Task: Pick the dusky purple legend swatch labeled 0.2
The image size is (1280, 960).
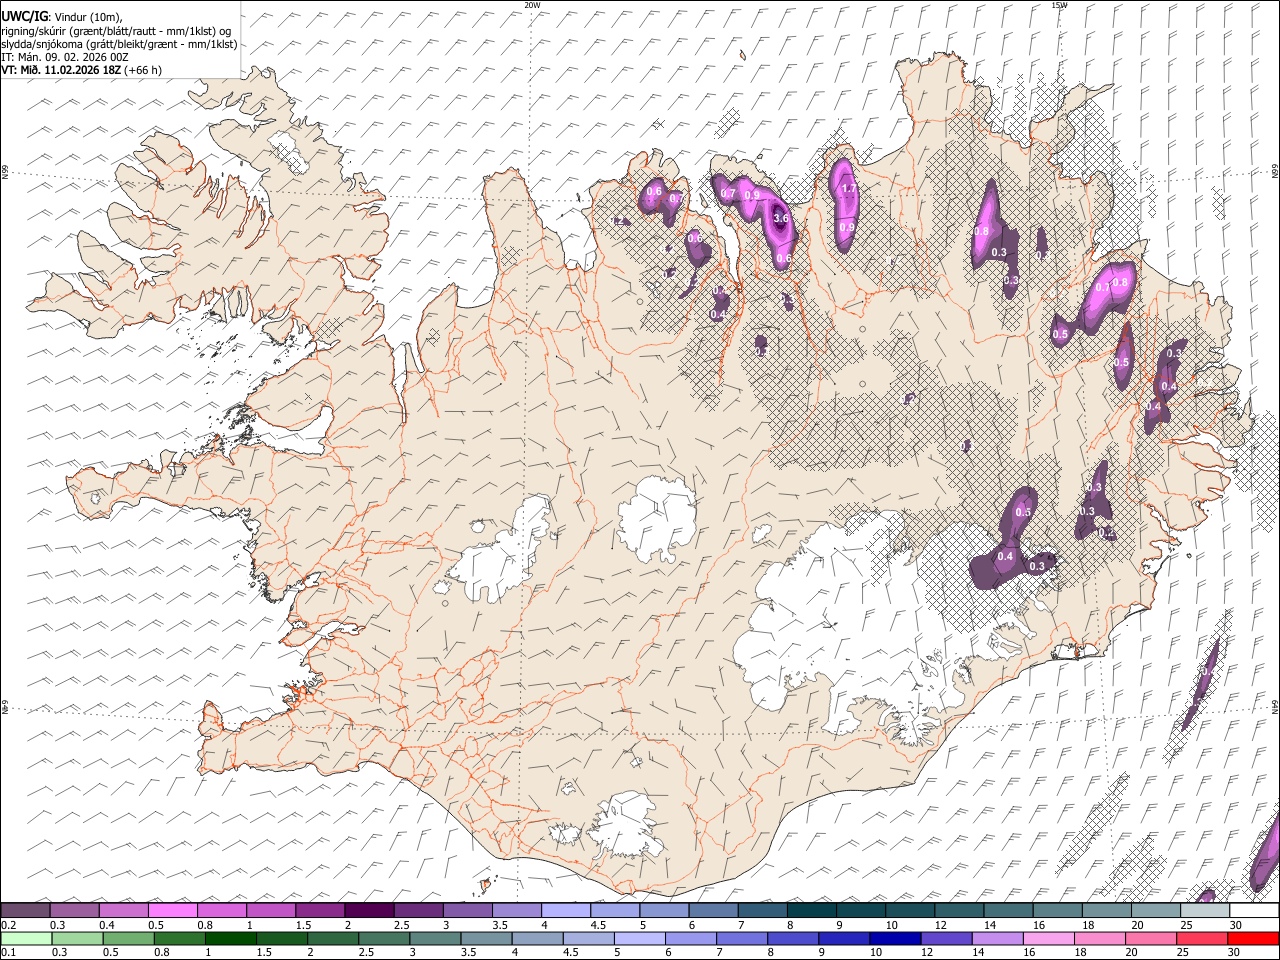Action: pyautogui.click(x=25, y=911)
